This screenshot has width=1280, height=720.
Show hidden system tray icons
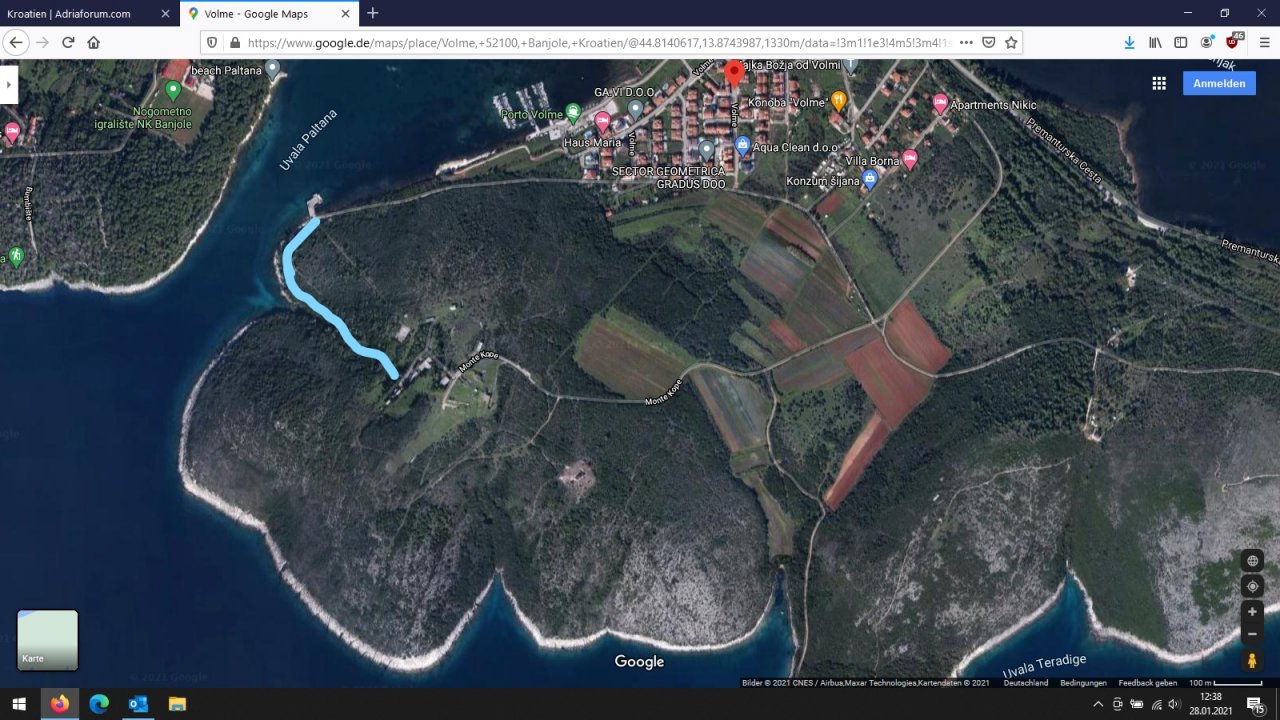pyautogui.click(x=1099, y=704)
